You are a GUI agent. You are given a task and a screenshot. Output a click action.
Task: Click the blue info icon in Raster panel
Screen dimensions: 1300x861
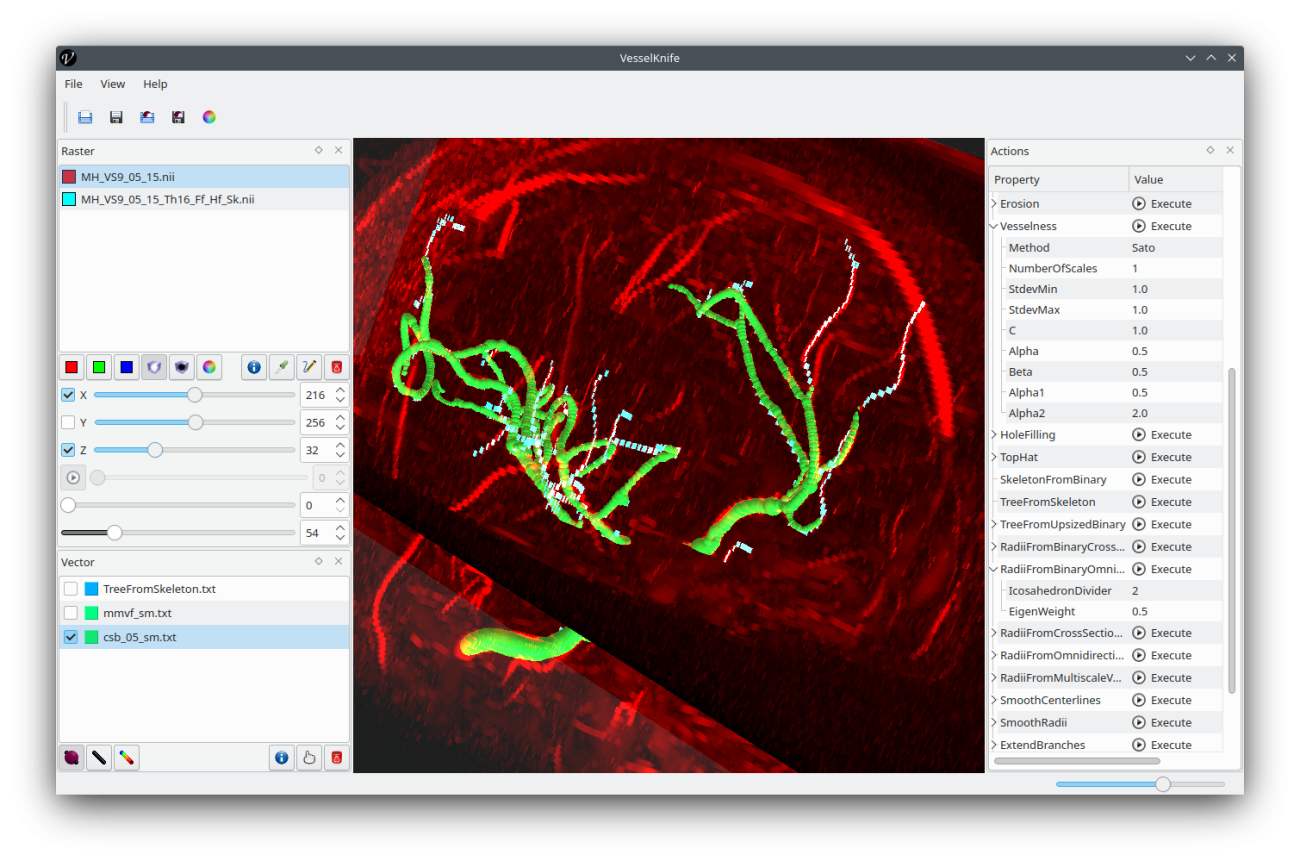[x=254, y=367]
